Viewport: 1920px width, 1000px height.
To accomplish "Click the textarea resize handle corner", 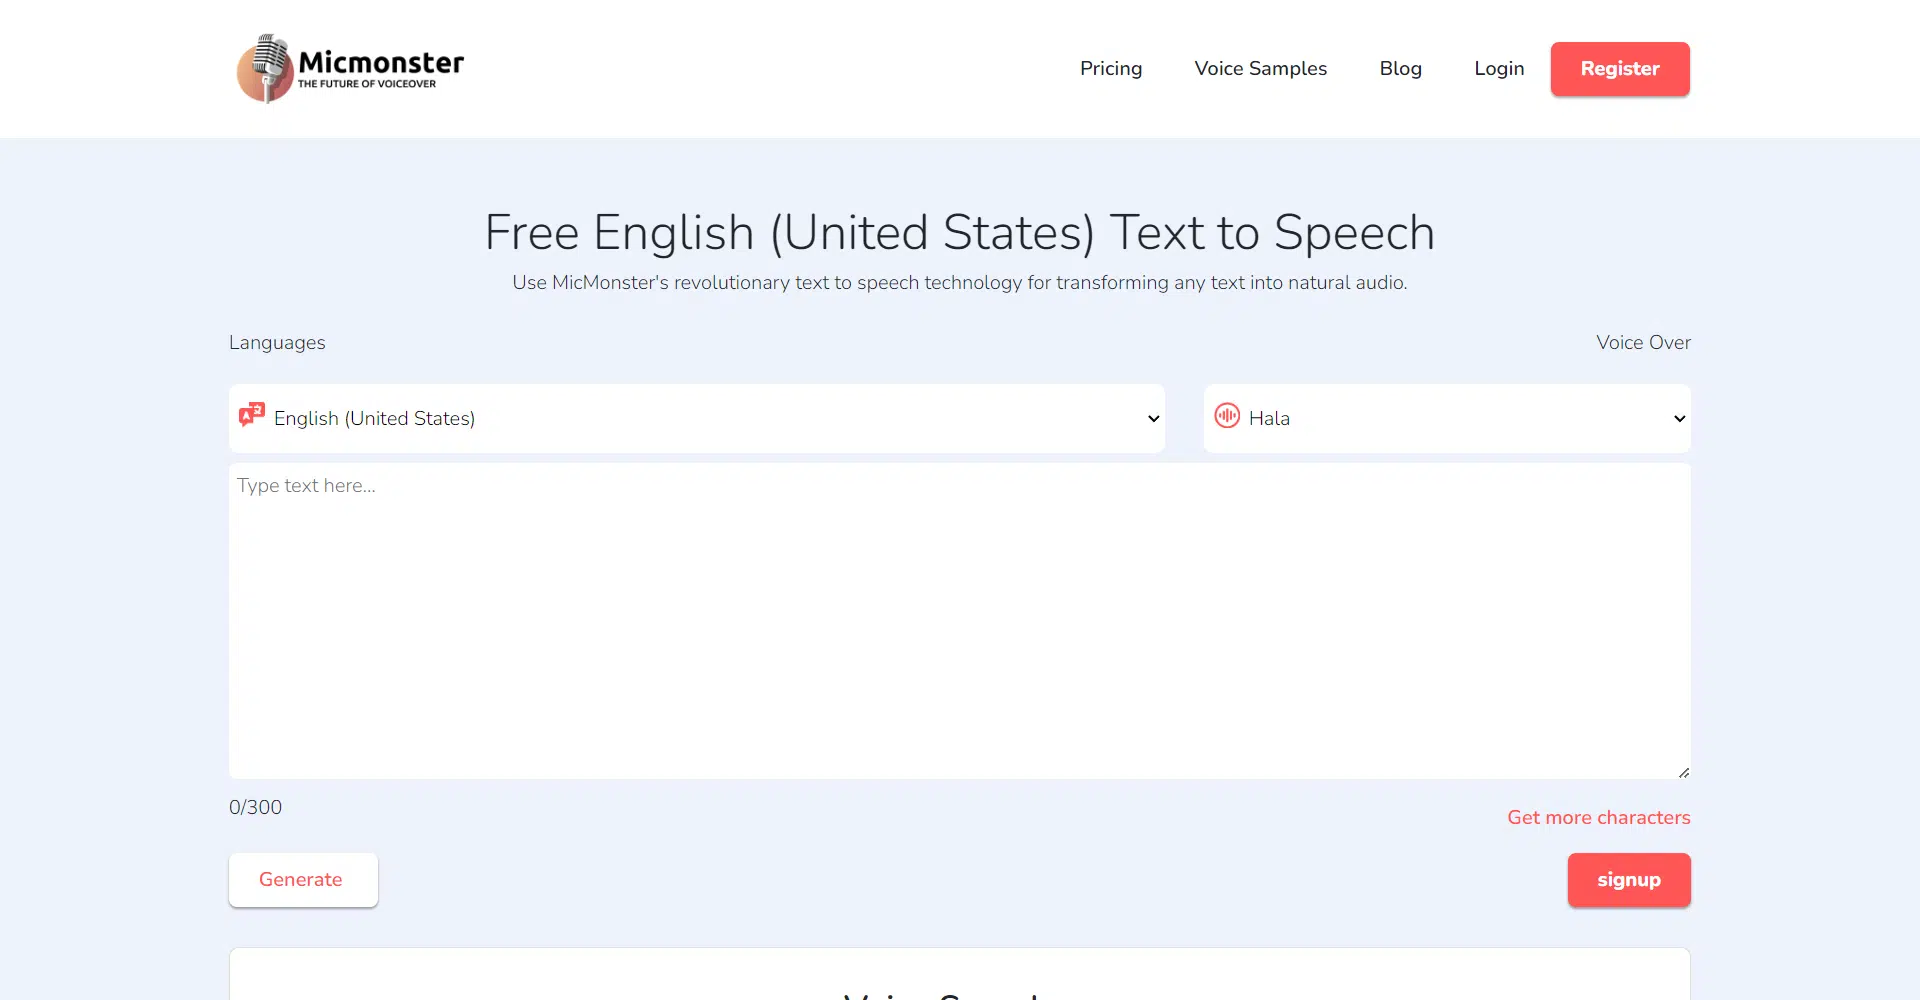I will [1684, 772].
